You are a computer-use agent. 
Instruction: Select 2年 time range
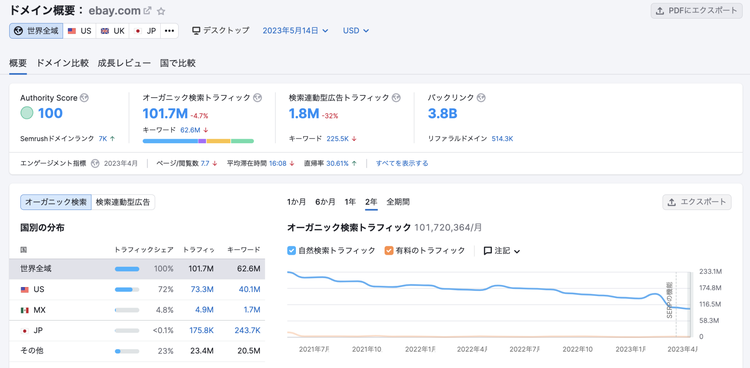click(x=371, y=202)
